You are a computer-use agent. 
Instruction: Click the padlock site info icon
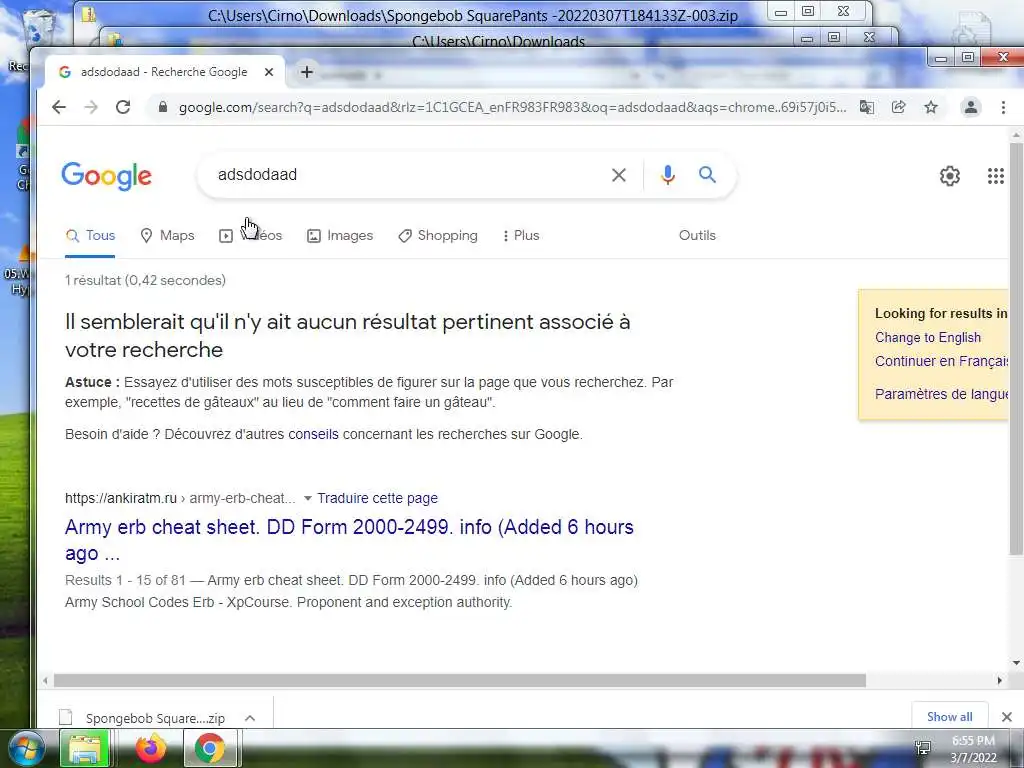pos(163,107)
